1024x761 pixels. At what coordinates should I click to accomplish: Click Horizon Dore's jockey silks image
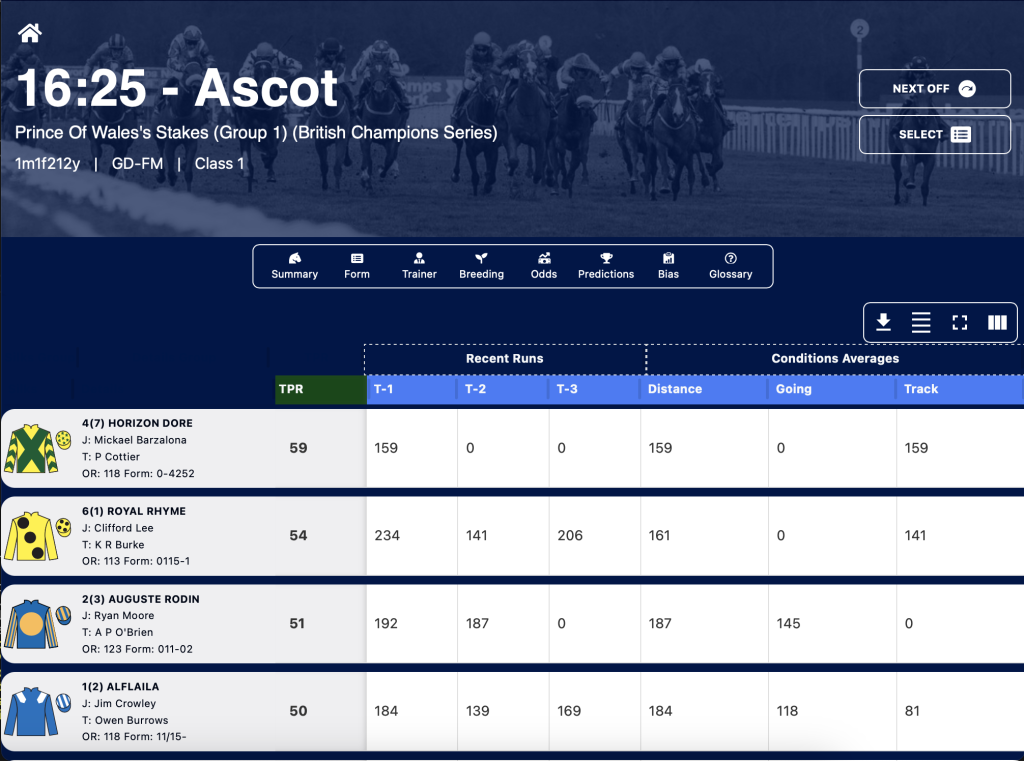[x=38, y=448]
